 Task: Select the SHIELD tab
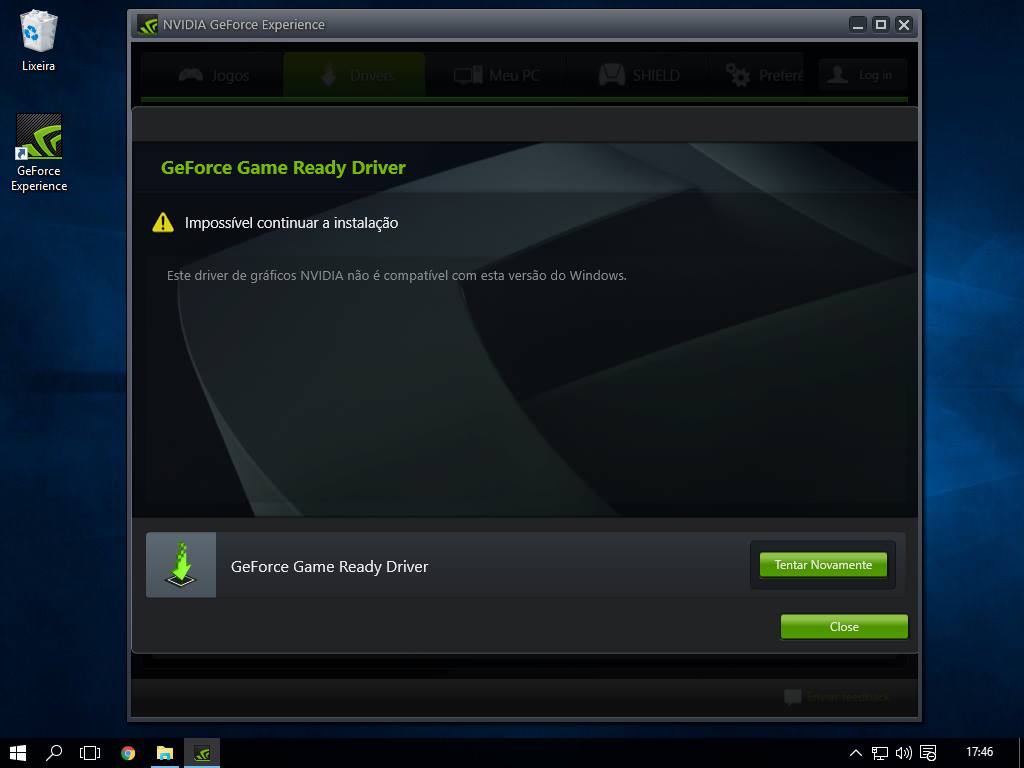[x=638, y=75]
